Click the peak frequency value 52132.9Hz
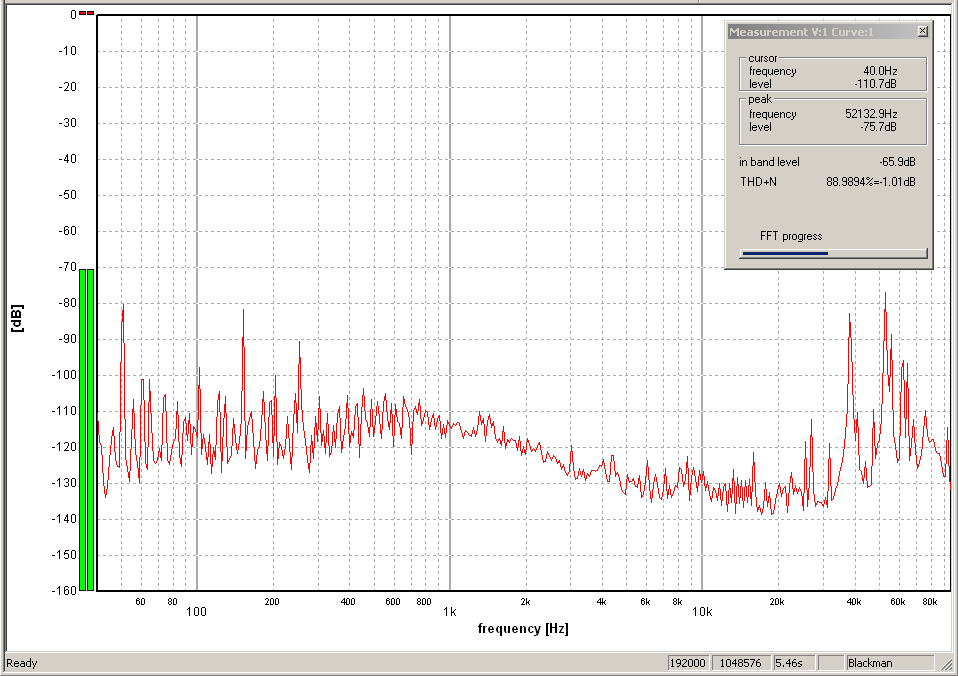Image resolution: width=958 pixels, height=676 pixels. (870, 114)
